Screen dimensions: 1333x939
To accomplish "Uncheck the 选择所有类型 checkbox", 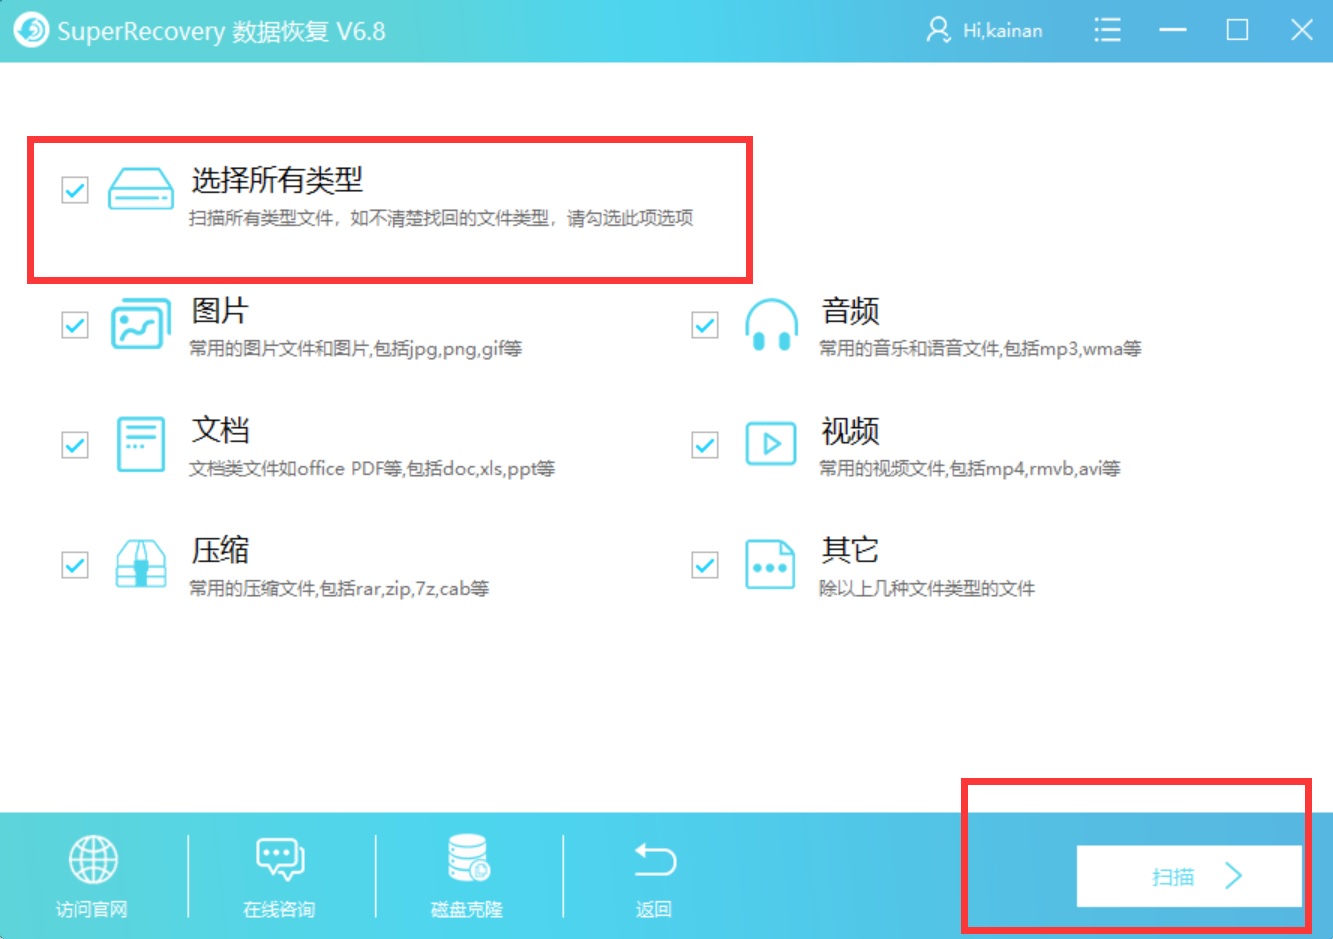I will click(74, 190).
